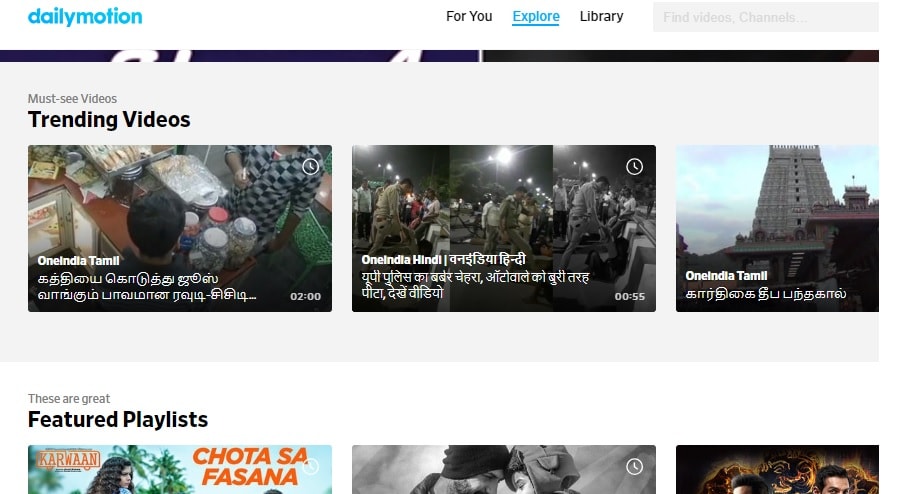Open the For You tab
The image size is (915, 494).
[x=469, y=17]
